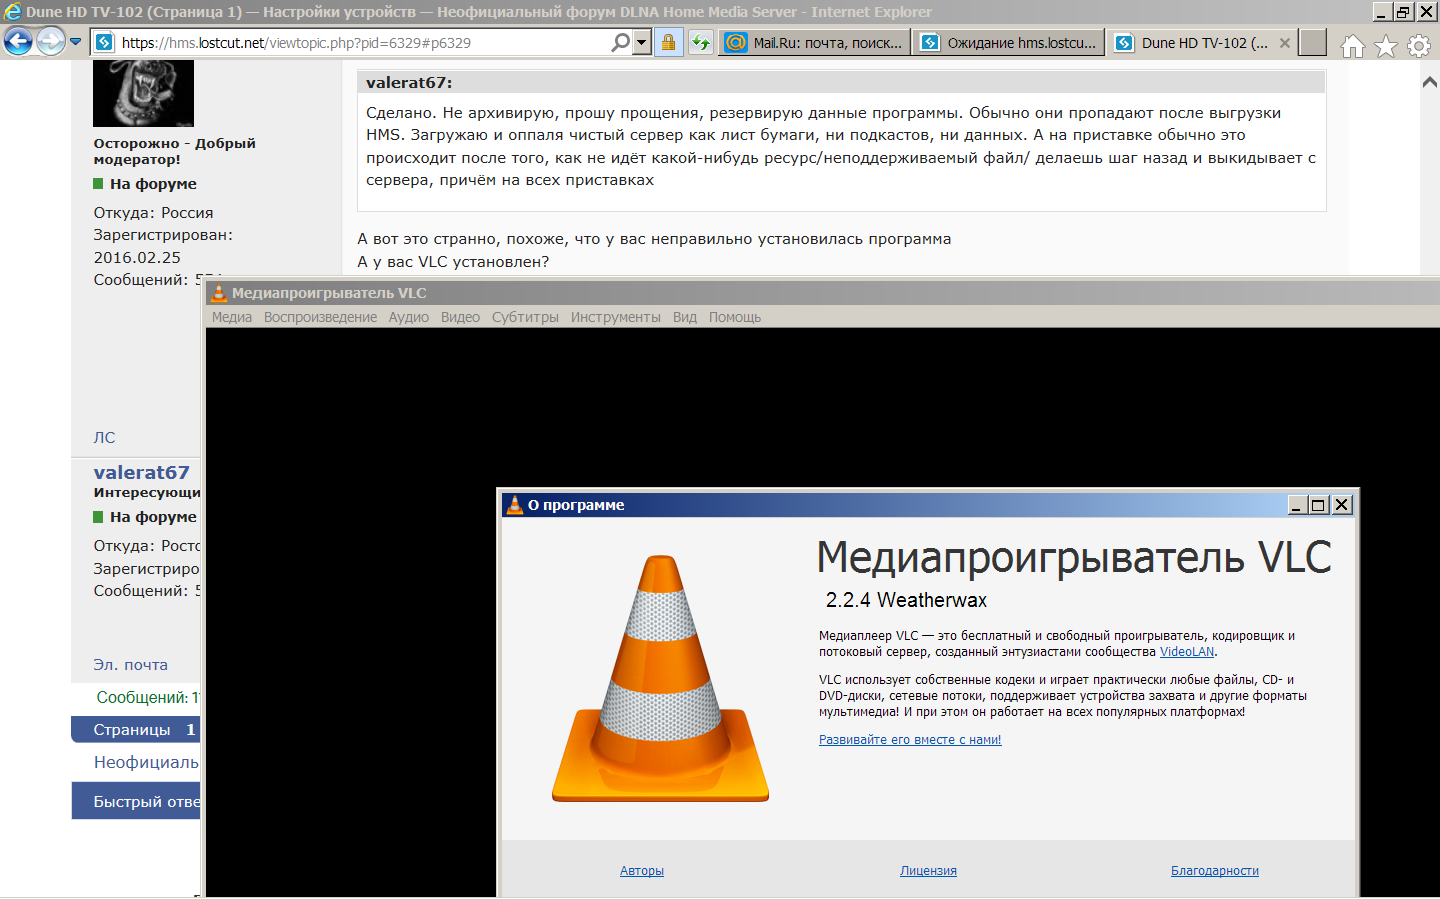Open Favorites star icon
Screen dimensions: 1440x900
coord(1386,46)
